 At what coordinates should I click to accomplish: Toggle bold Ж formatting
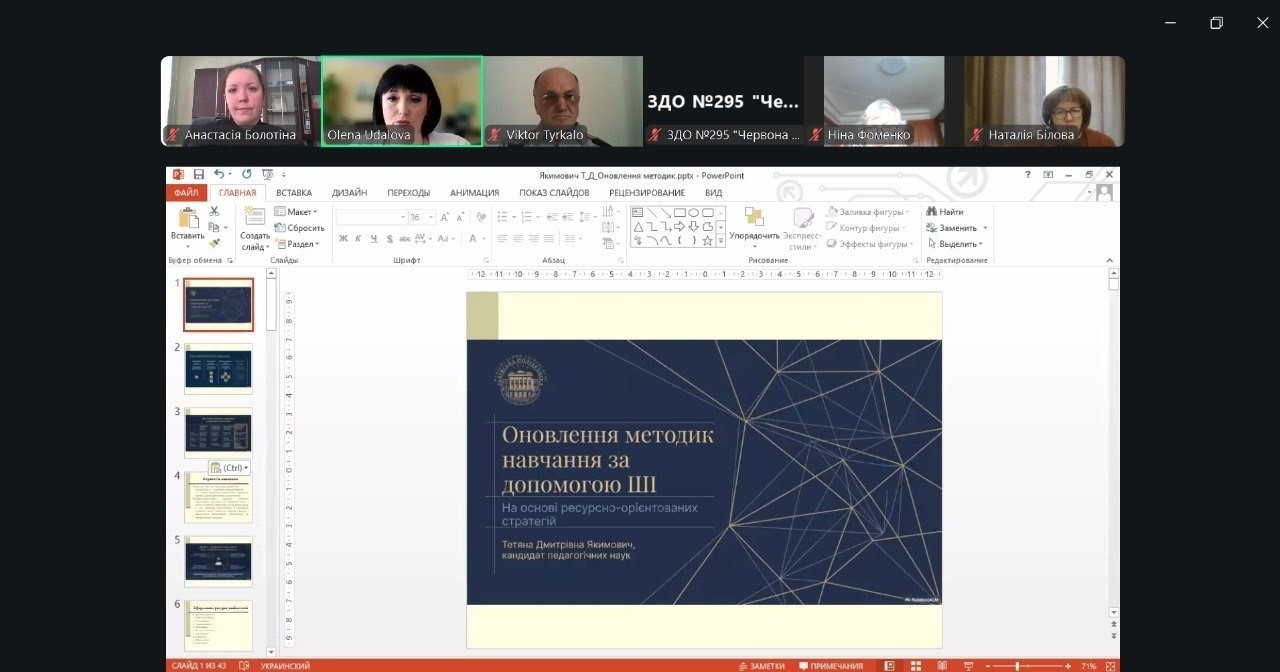pyautogui.click(x=343, y=239)
